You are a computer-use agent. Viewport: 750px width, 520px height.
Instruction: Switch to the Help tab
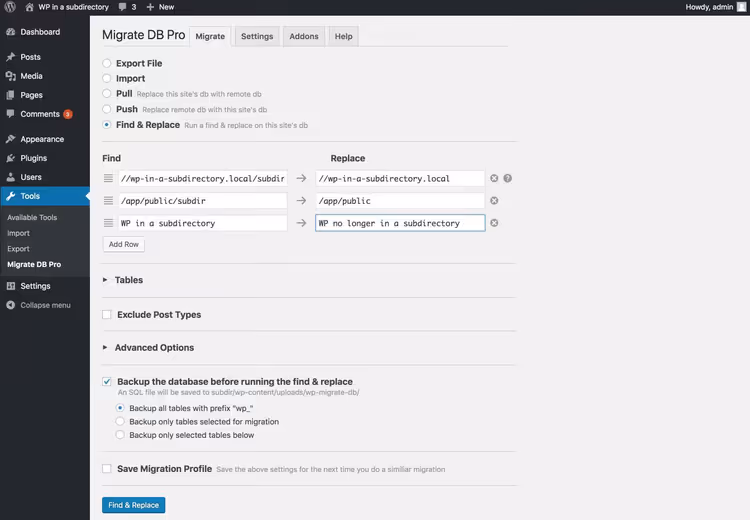click(343, 36)
